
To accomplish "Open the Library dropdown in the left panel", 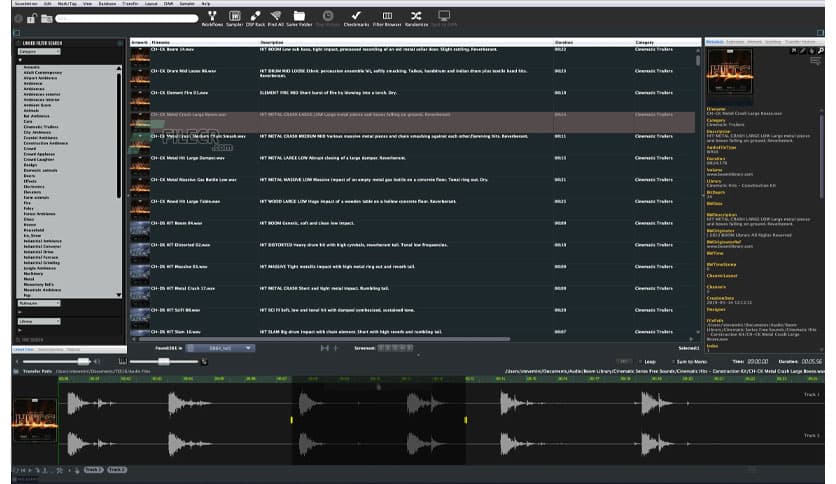I will coord(39,321).
